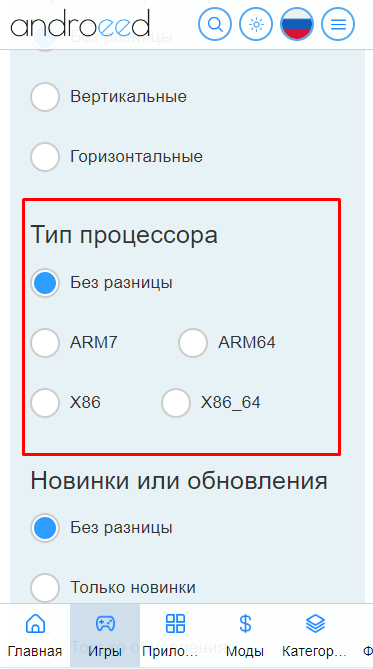Toggle the light theme sun icon

tap(256, 24)
